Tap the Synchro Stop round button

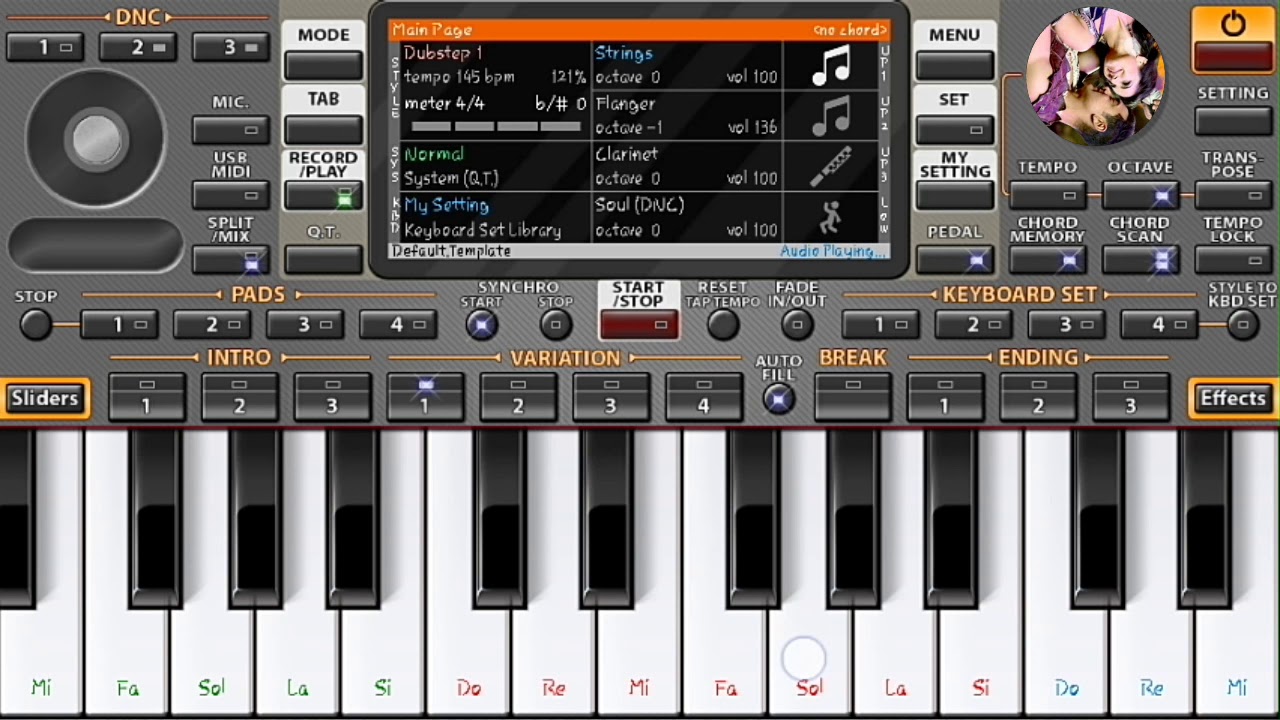(x=556, y=324)
